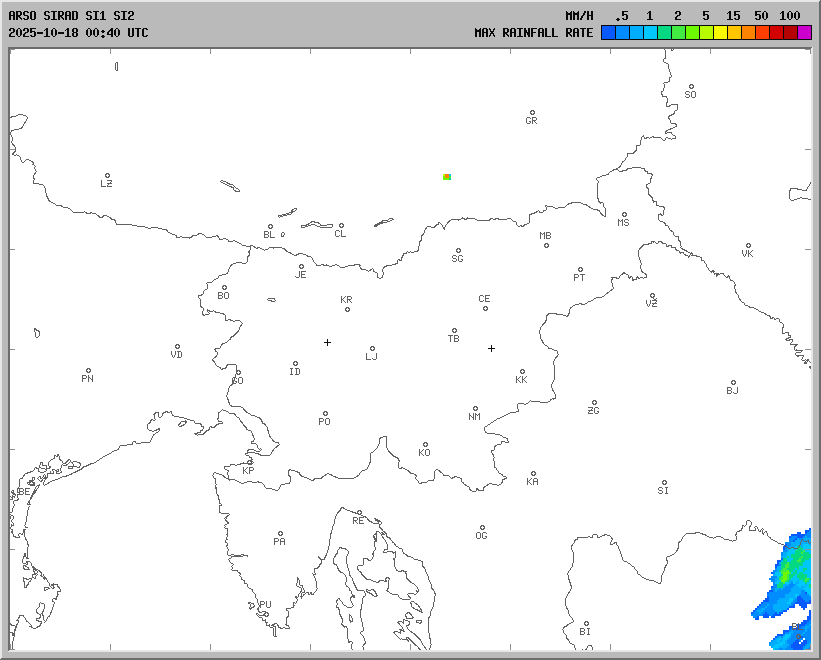
Task: Click the MAX RAINFALL RATE label
Action: pos(533,32)
